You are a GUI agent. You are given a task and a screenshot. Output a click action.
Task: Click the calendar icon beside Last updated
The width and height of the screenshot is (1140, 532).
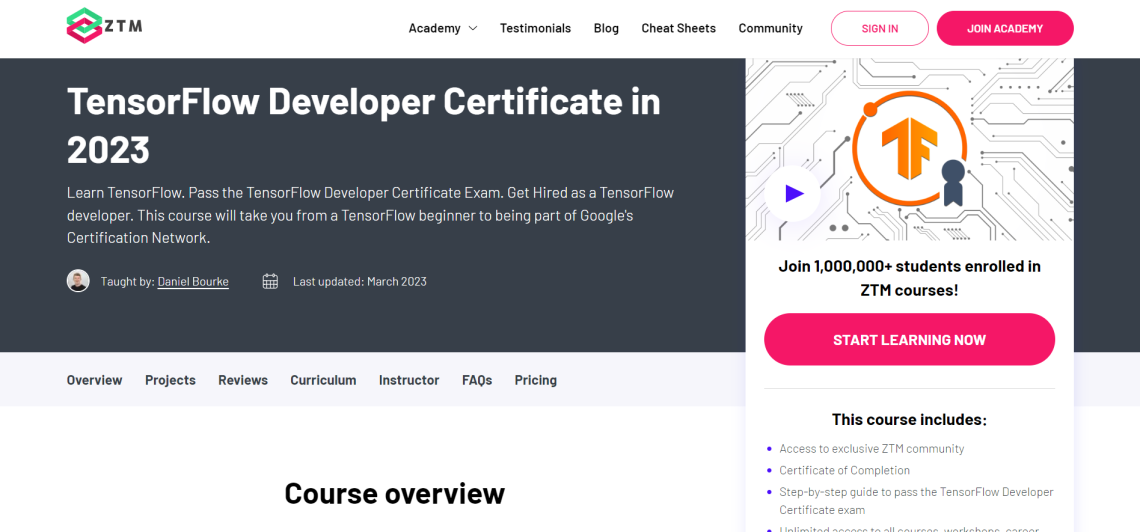tap(270, 281)
